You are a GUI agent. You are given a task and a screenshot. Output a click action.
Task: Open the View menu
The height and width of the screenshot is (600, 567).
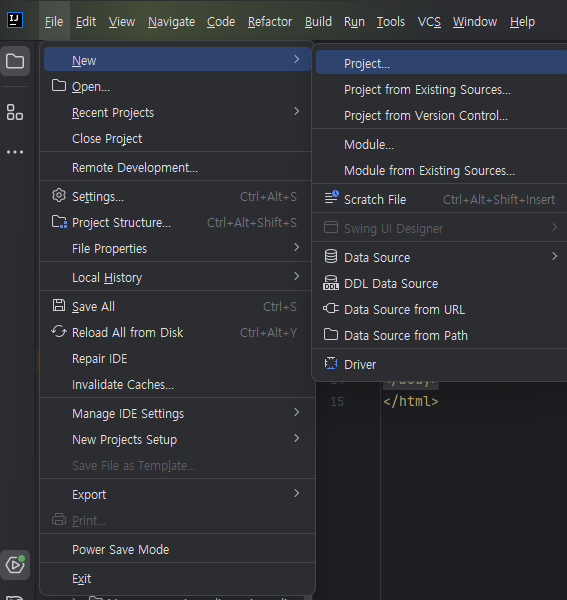(122, 22)
